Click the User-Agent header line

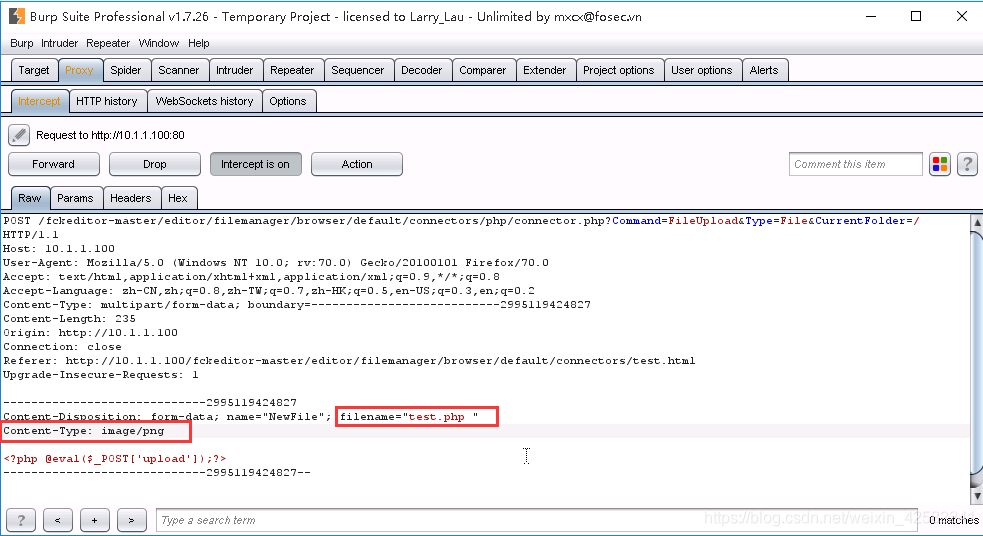point(276,263)
